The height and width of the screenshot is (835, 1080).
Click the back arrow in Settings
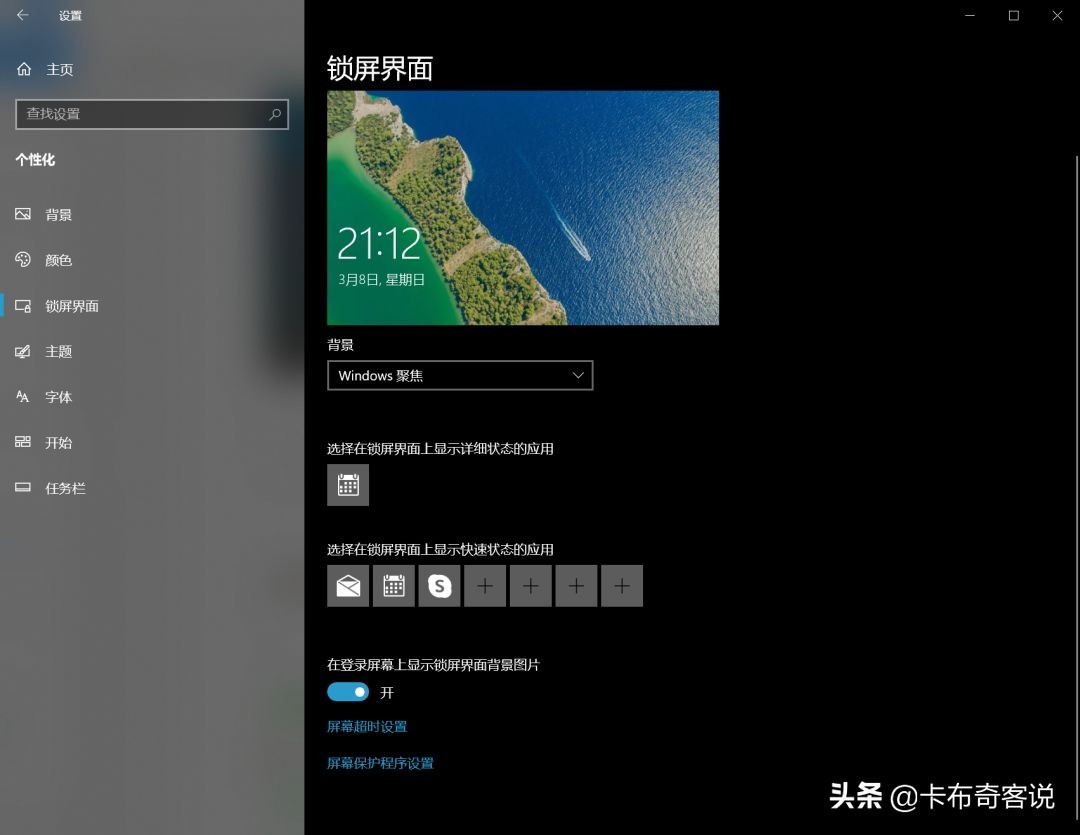23,15
